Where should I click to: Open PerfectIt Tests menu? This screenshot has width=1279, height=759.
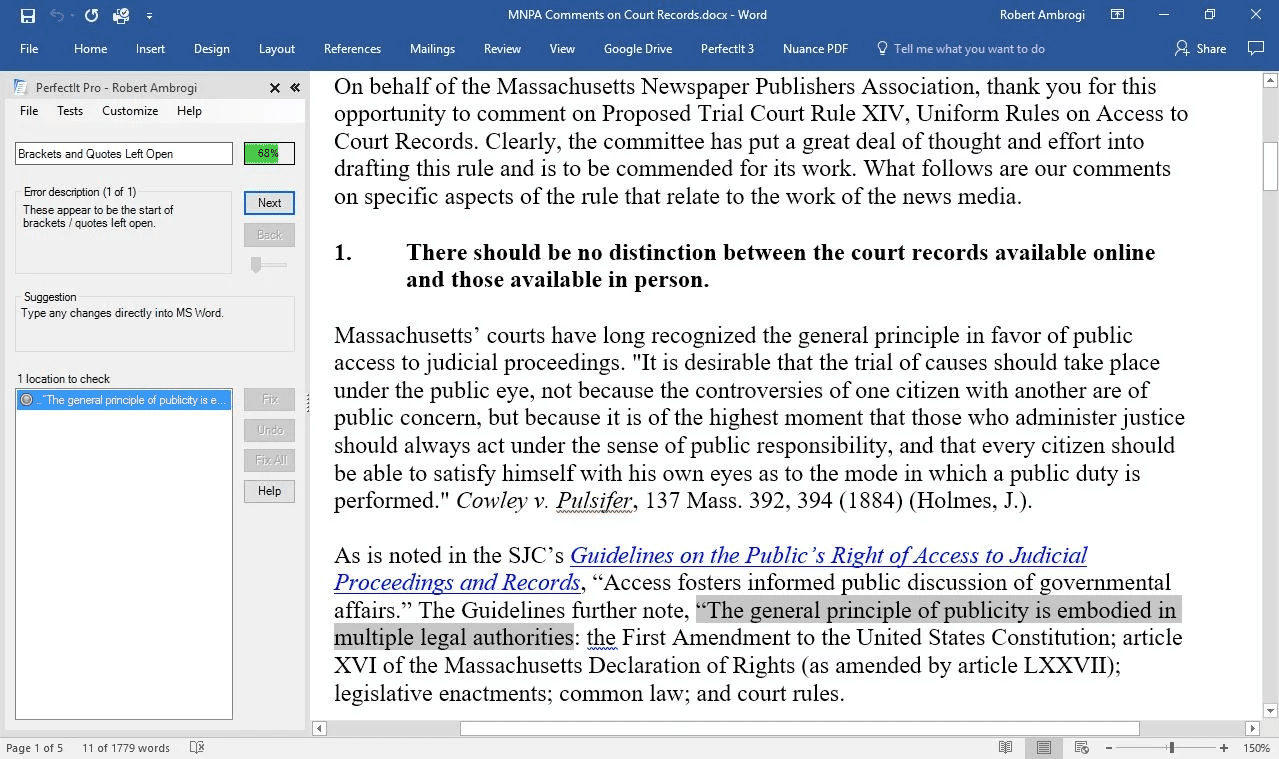[x=70, y=111]
